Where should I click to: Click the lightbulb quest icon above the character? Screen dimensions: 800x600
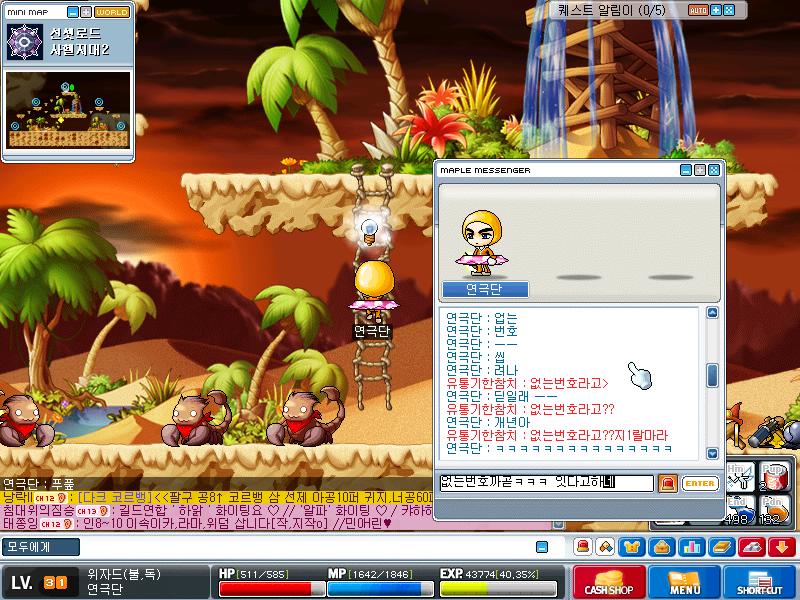[368, 232]
